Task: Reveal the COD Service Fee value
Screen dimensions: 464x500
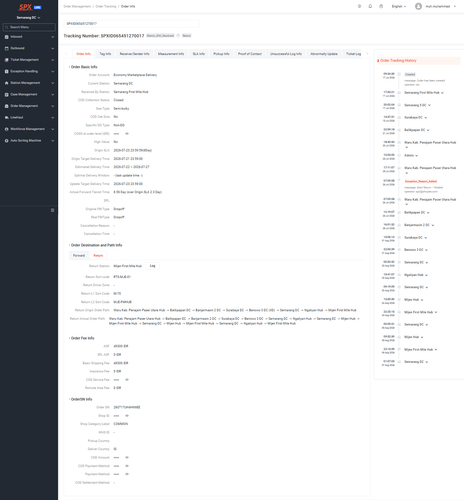Action: [127, 380]
